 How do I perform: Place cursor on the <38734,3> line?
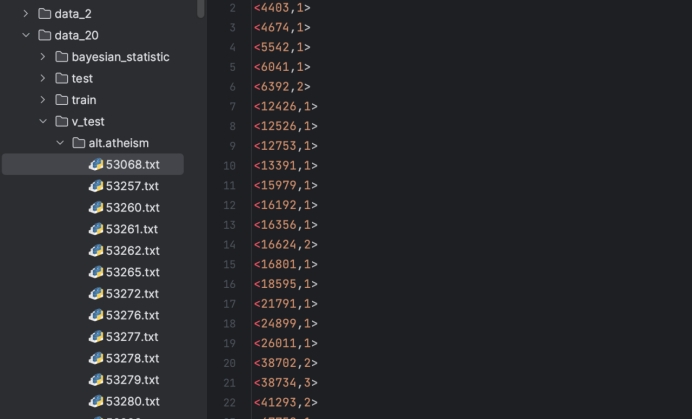pyautogui.click(x=285, y=383)
